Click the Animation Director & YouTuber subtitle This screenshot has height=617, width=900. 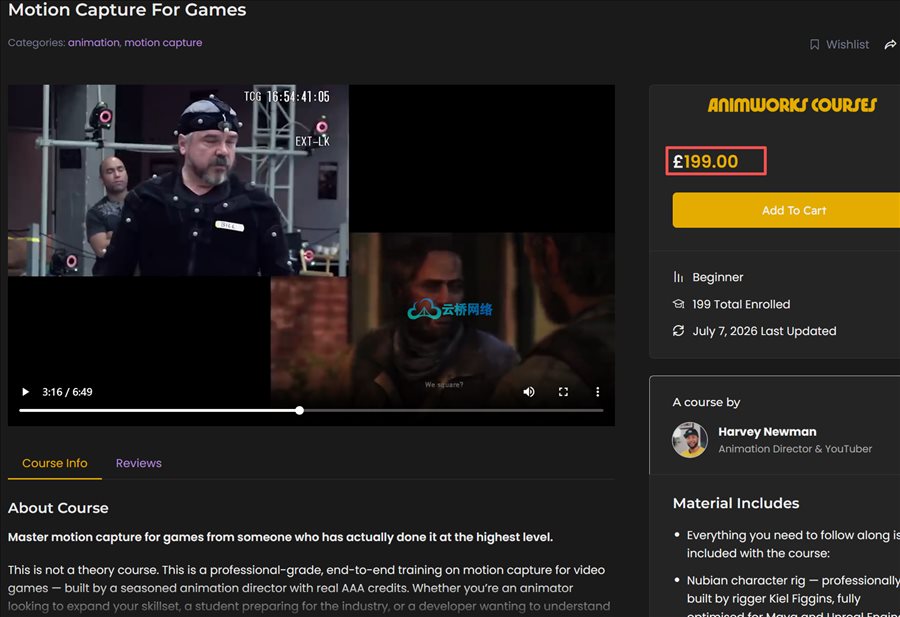tap(795, 449)
